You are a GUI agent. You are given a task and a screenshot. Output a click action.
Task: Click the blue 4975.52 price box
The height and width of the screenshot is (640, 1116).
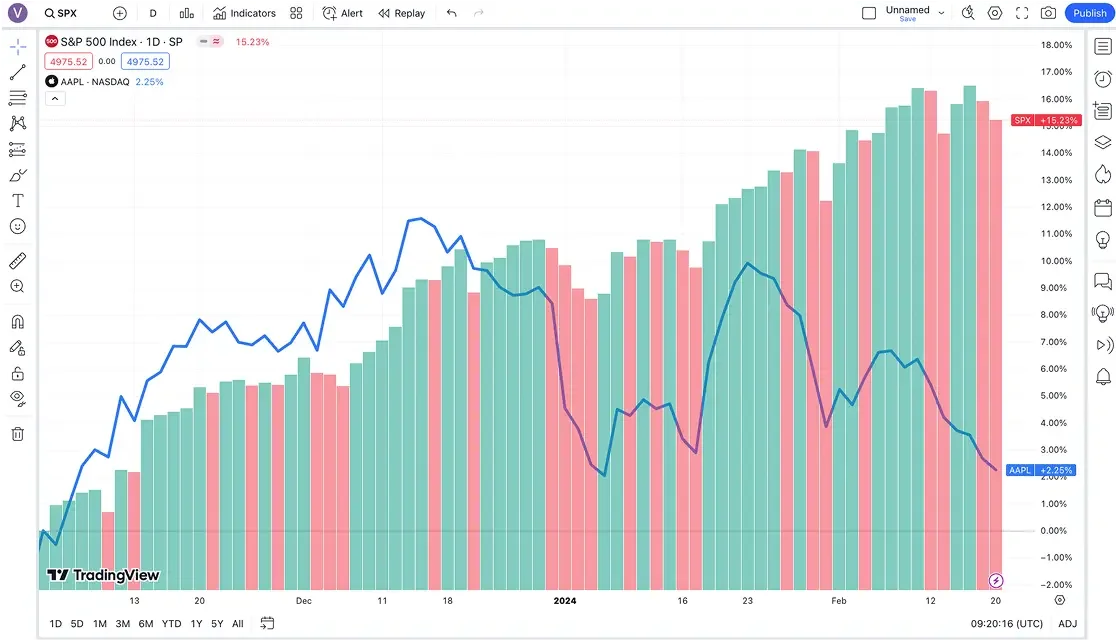click(x=145, y=62)
